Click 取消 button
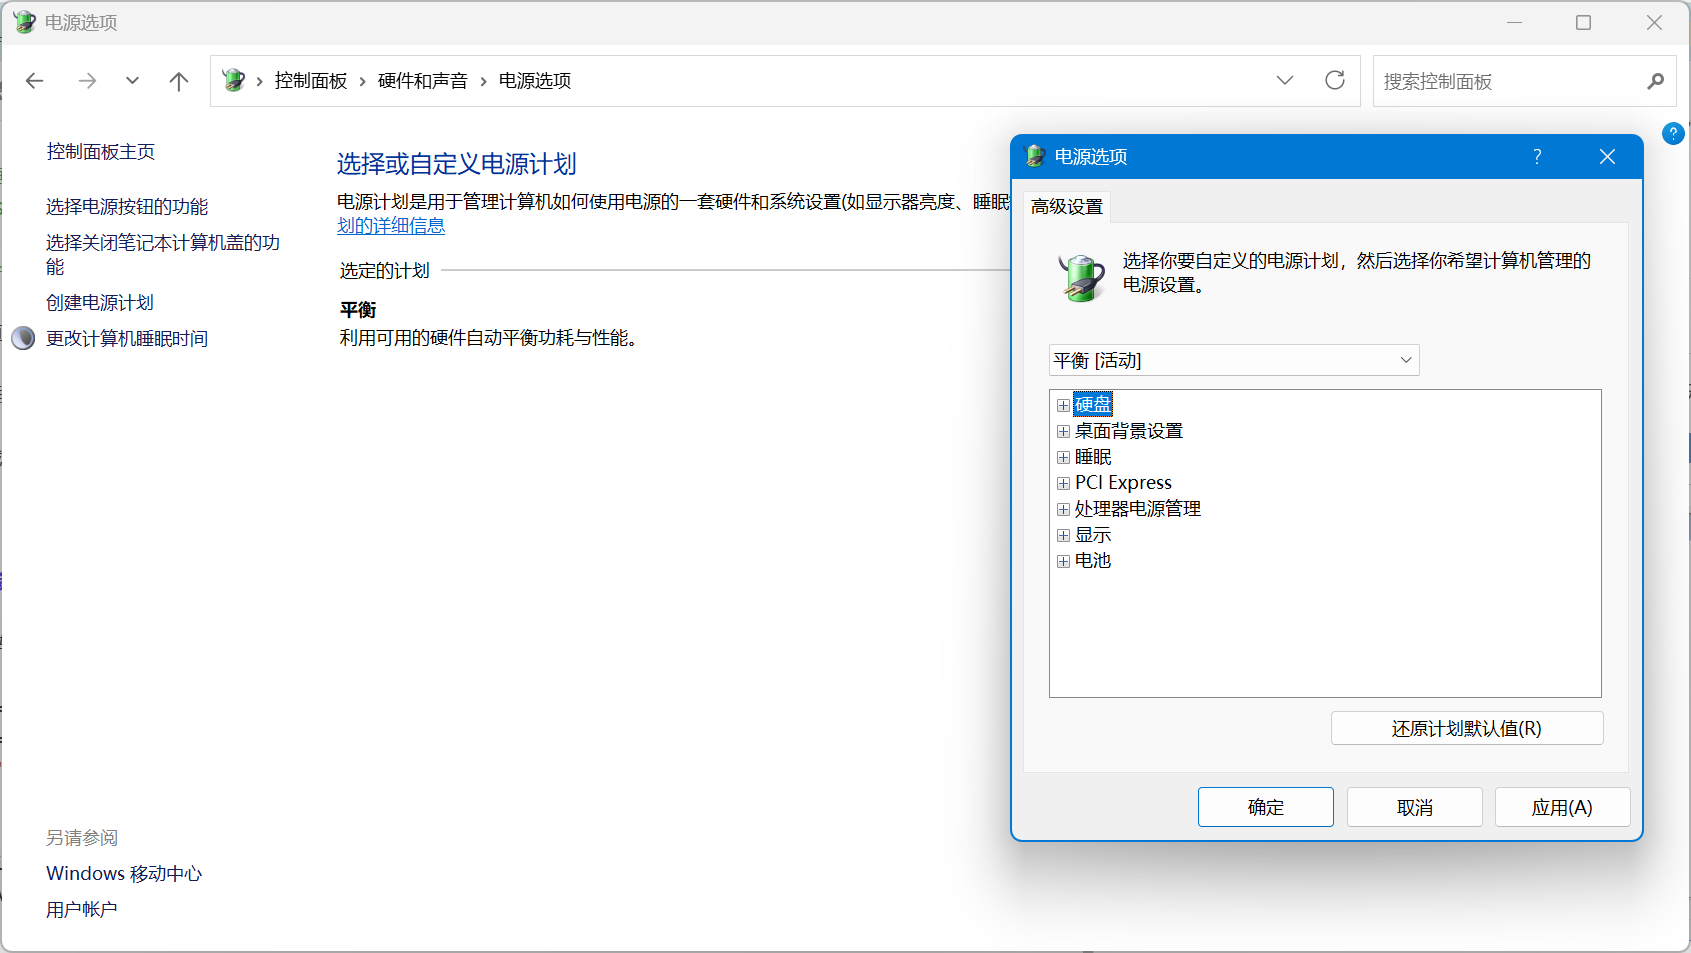 pos(1415,807)
